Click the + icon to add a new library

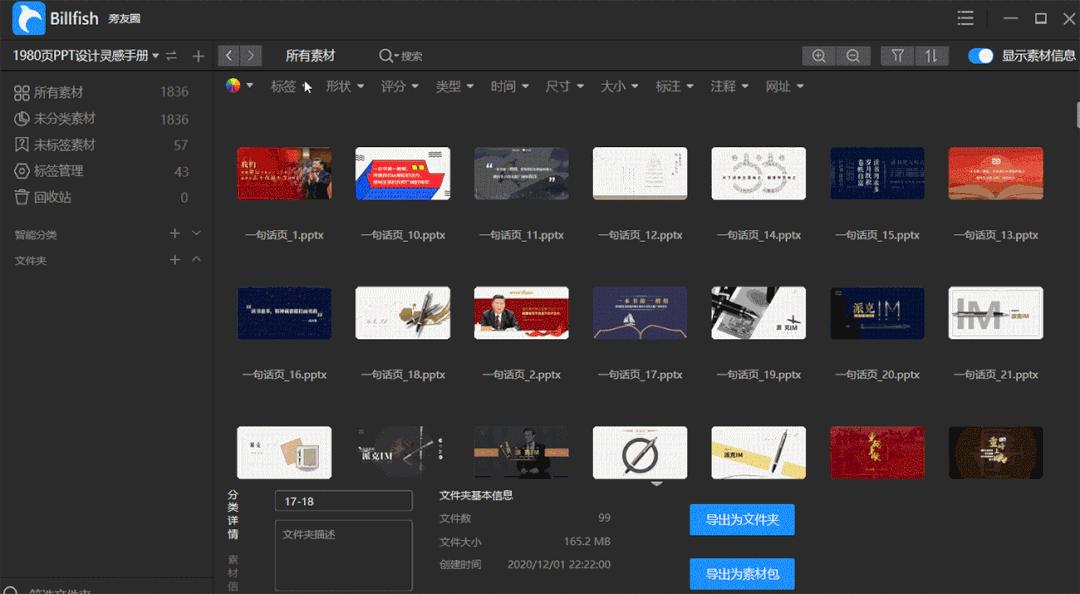click(x=197, y=55)
